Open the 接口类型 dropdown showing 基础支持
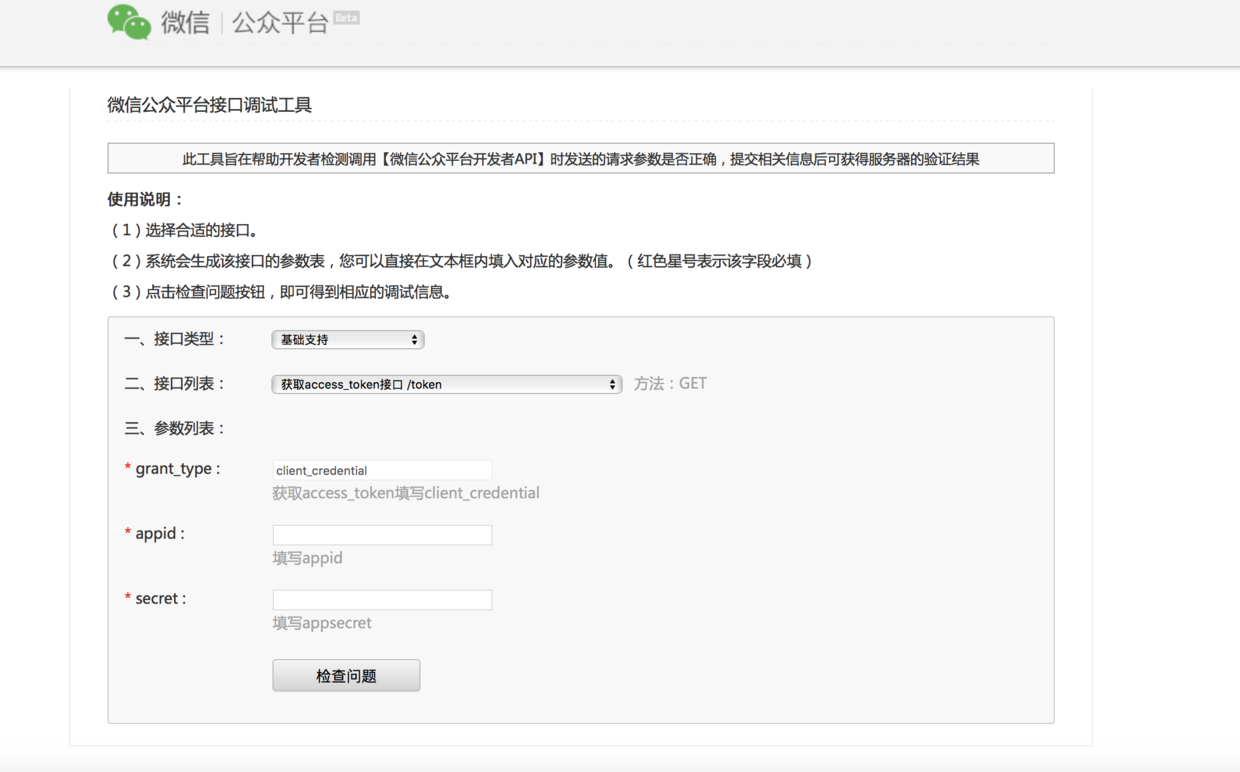The height and width of the screenshot is (772, 1240). [x=348, y=340]
